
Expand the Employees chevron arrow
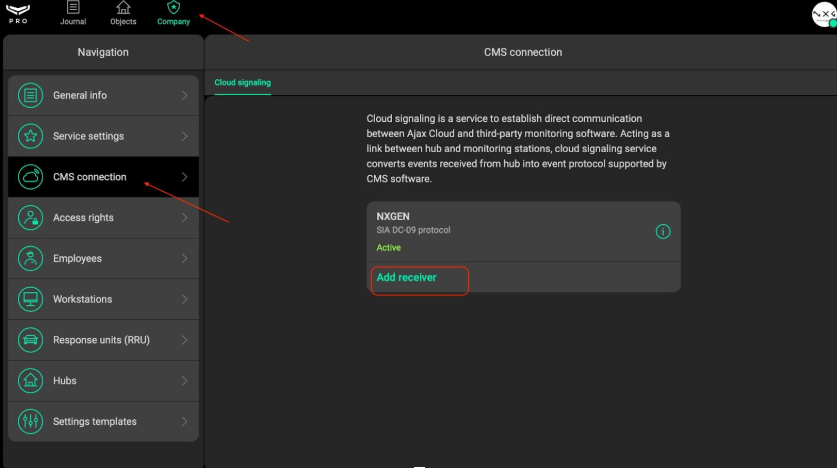185,259
